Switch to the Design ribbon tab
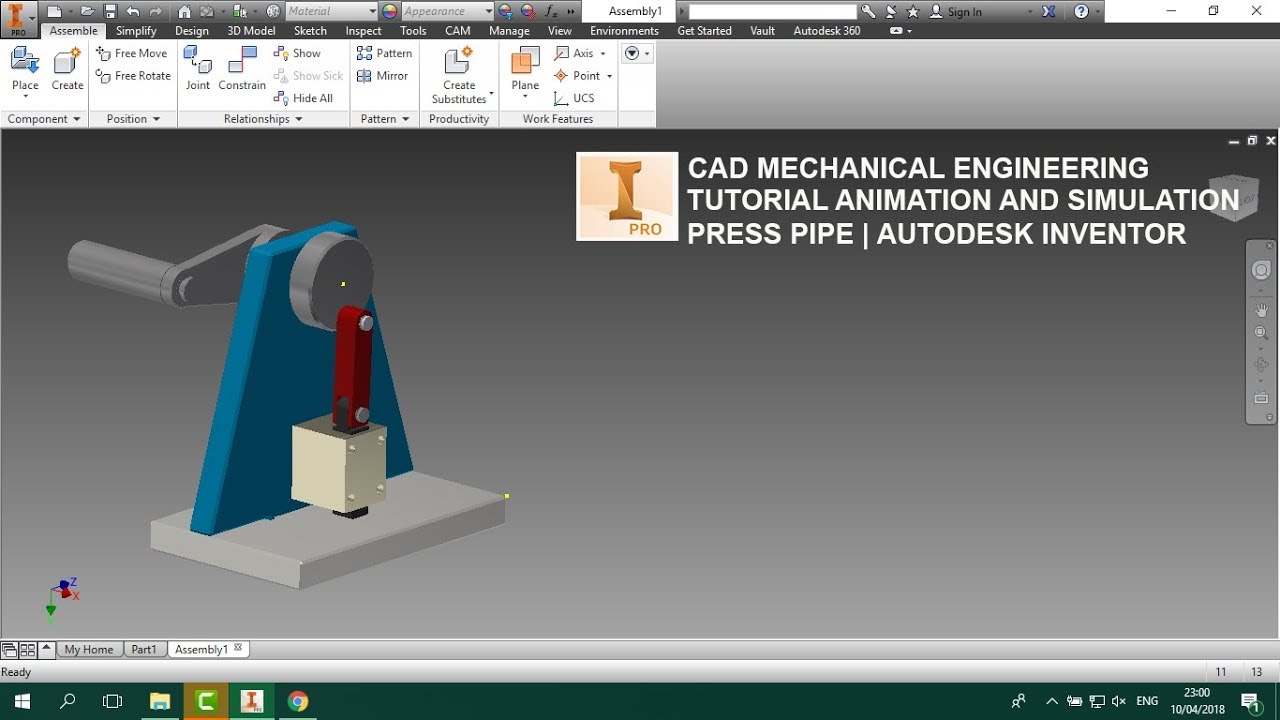Viewport: 1280px width, 720px height. point(192,31)
